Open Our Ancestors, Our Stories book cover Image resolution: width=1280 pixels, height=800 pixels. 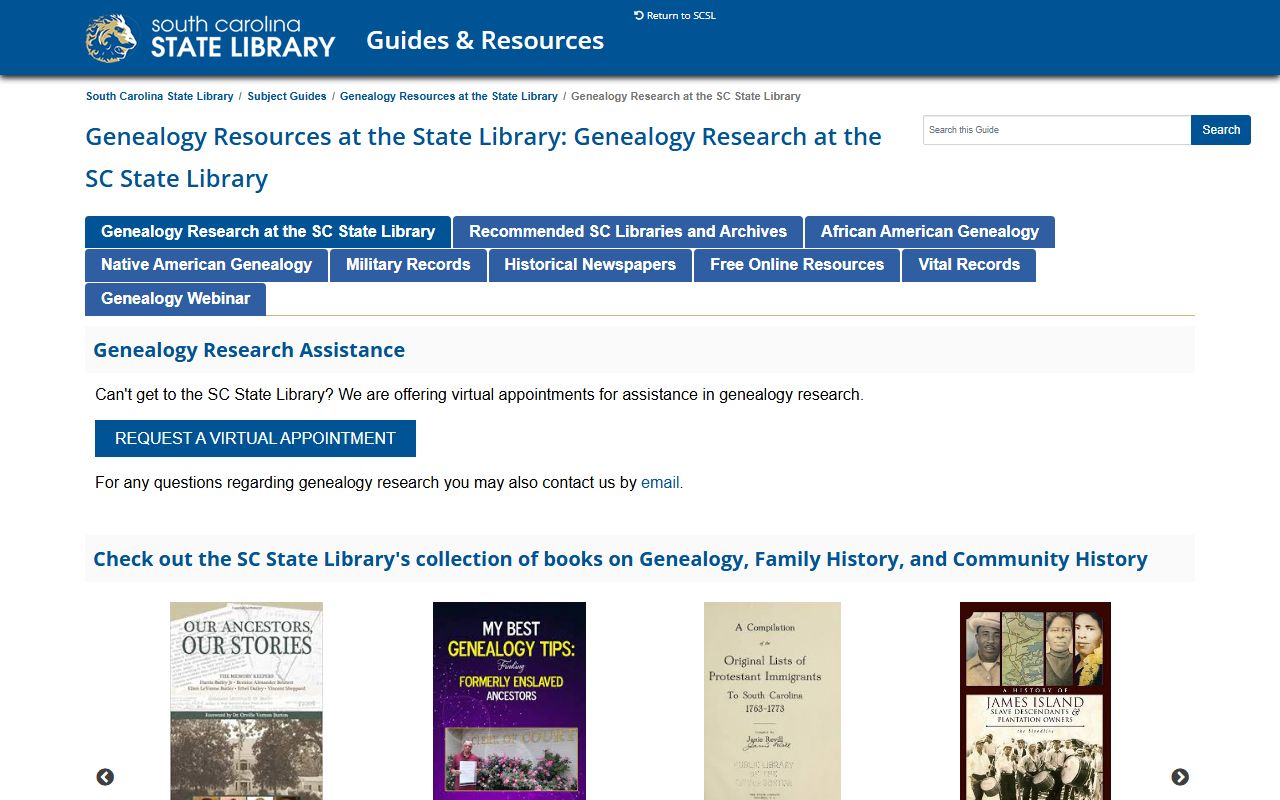246,701
